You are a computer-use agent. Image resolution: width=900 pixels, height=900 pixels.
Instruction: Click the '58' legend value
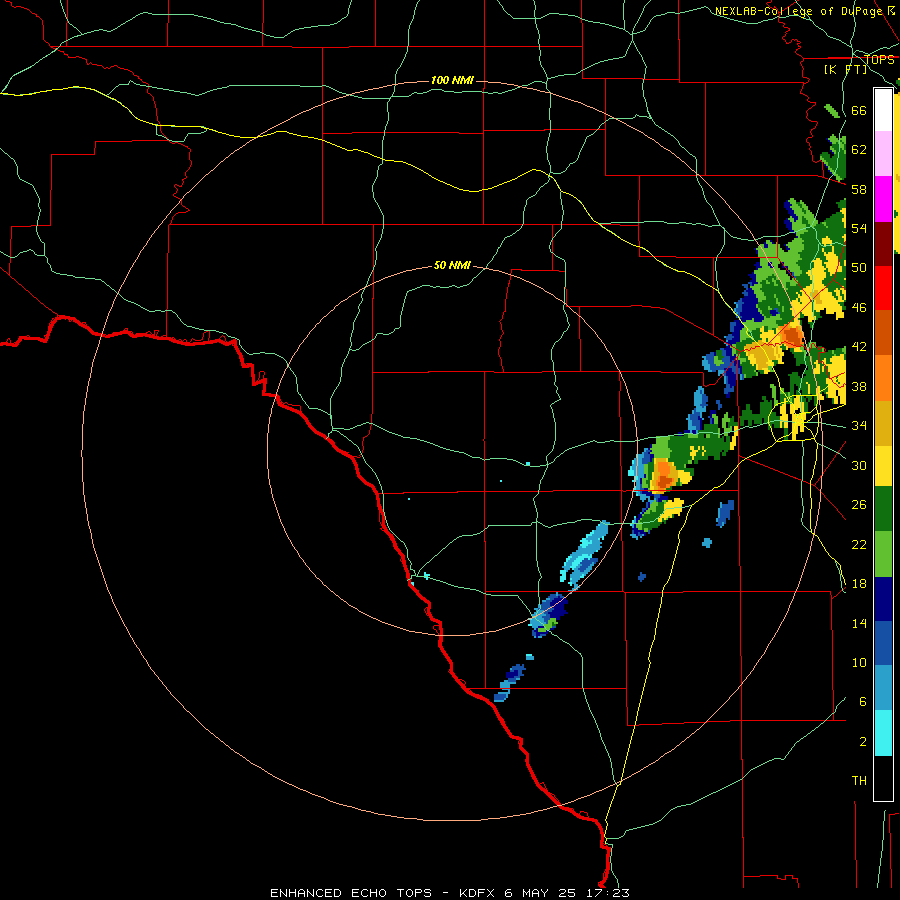point(859,189)
